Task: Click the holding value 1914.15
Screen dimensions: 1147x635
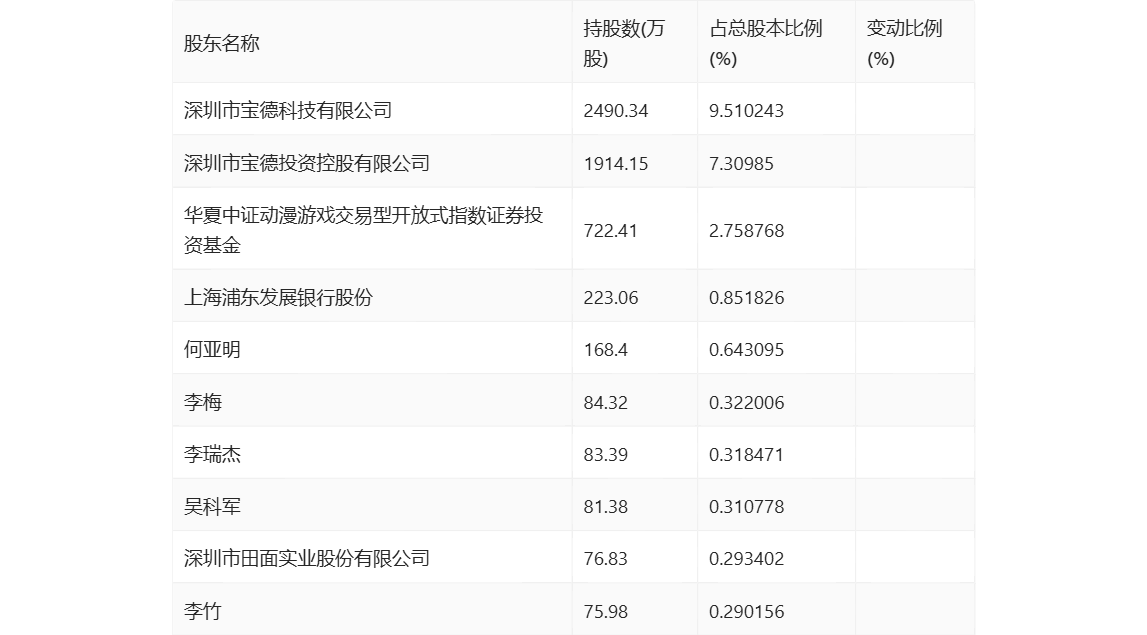Action: click(x=616, y=163)
